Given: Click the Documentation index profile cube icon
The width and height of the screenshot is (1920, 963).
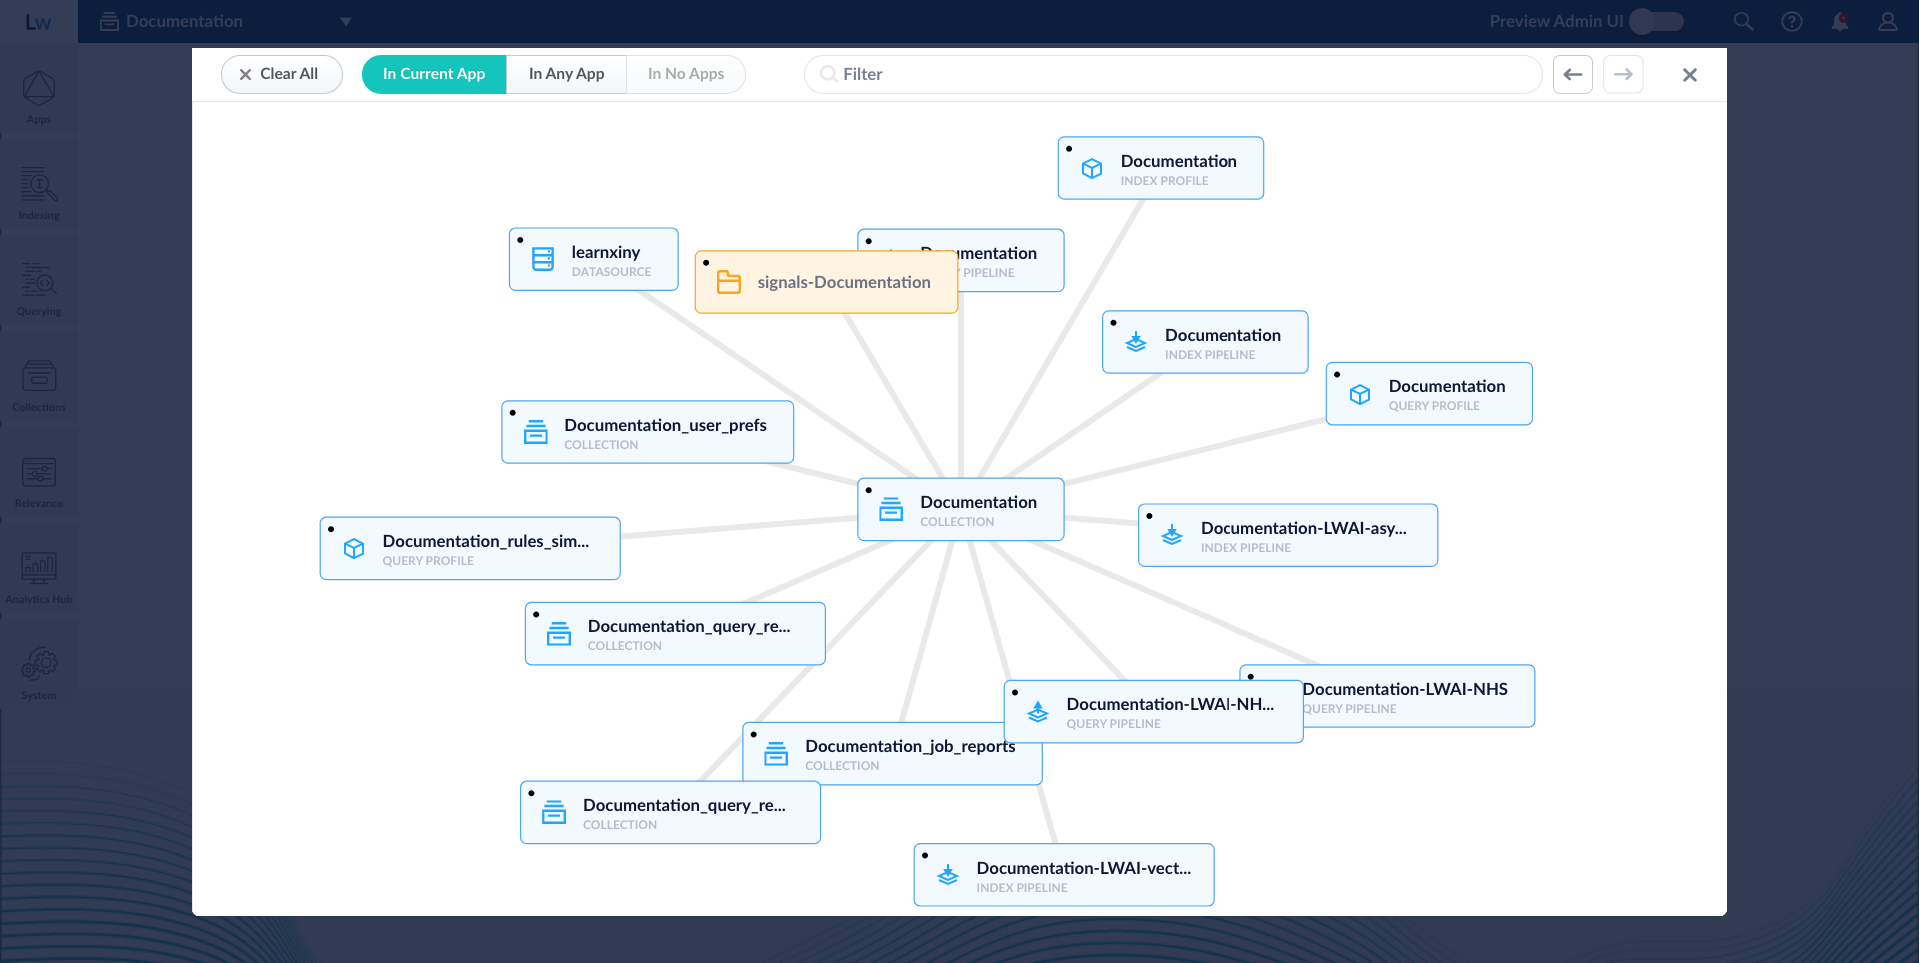Looking at the screenshot, I should (x=1092, y=168).
